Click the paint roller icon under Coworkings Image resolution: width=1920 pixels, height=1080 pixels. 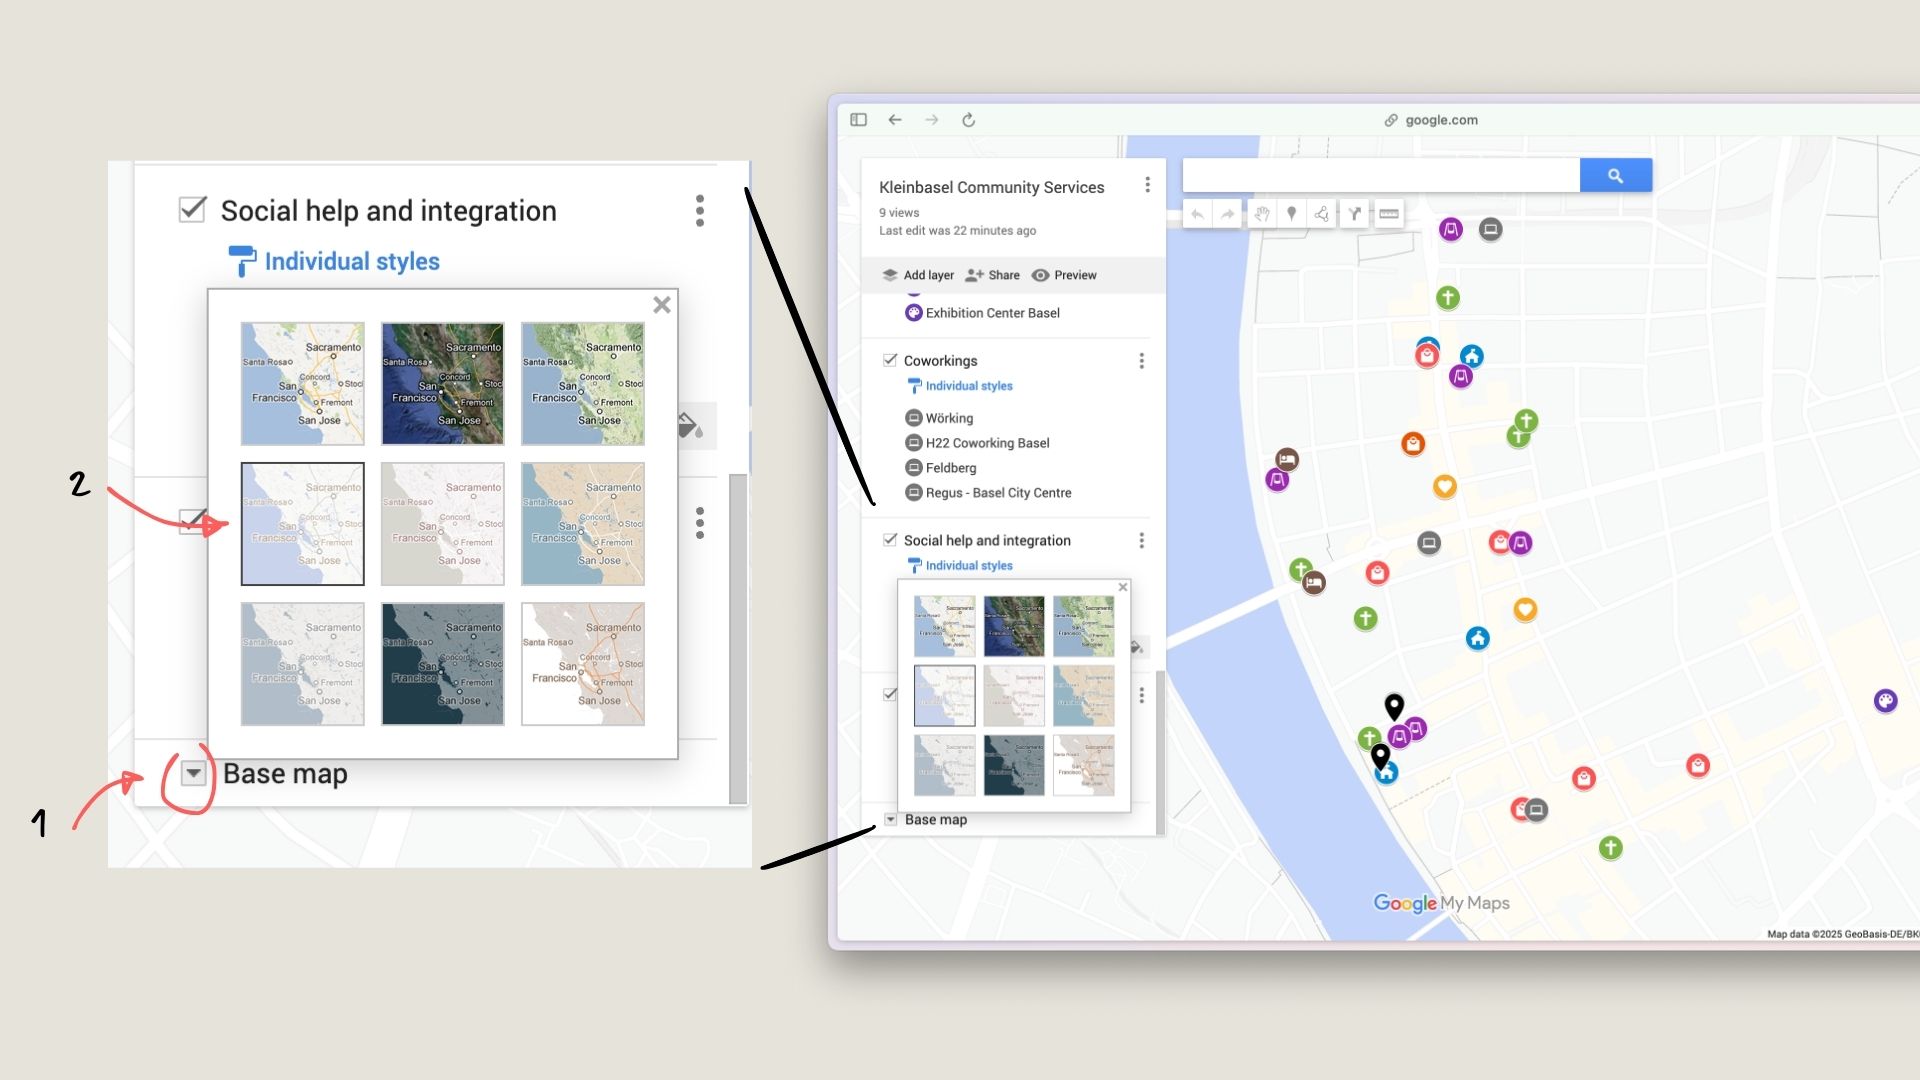coord(913,386)
